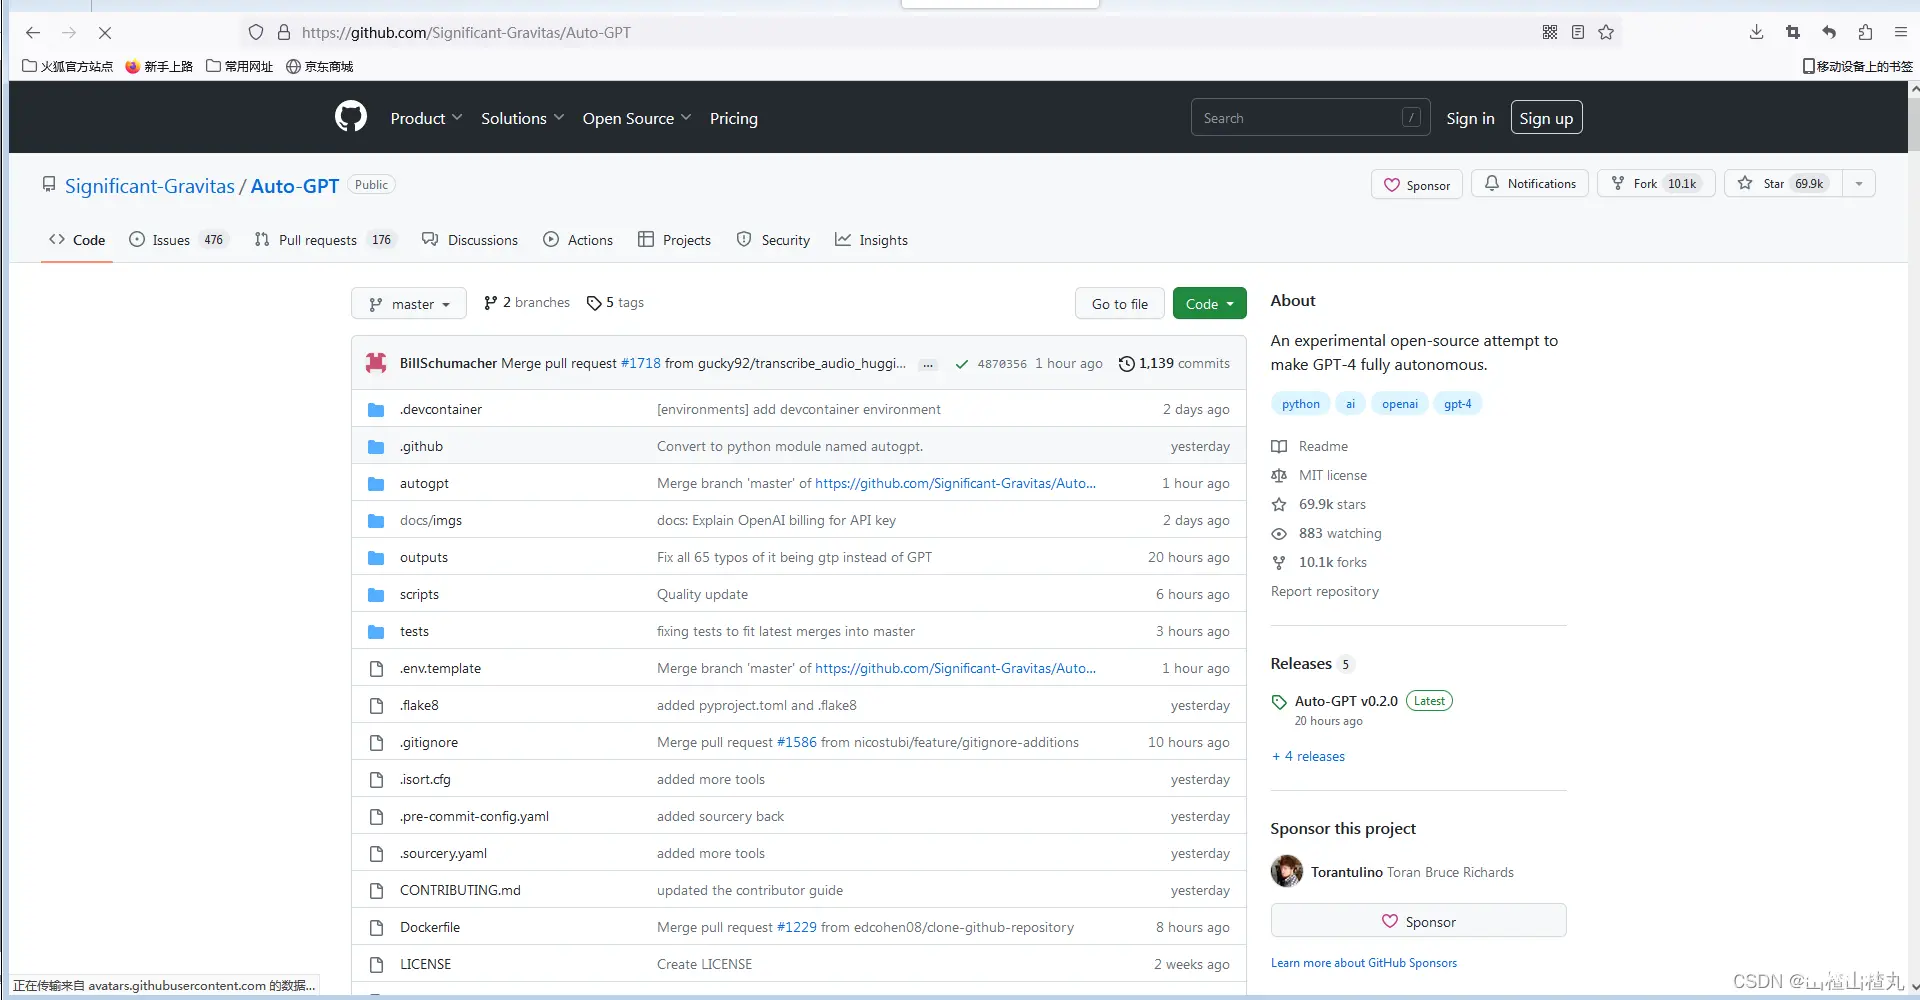View the 5 tags link

point(616,303)
